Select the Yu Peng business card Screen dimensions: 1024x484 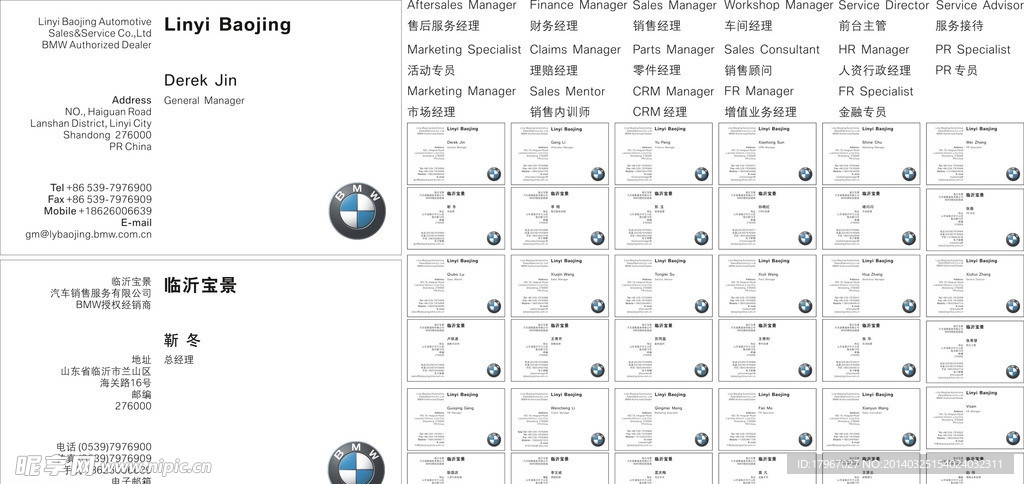click(x=664, y=154)
